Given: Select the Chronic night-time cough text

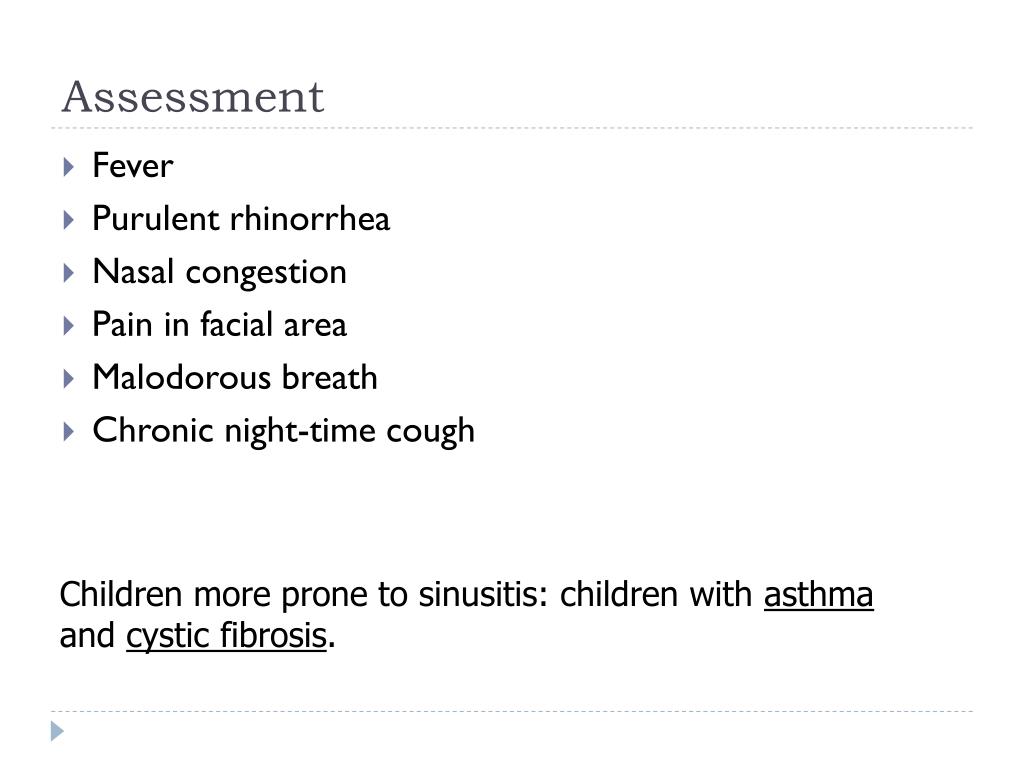Looking at the screenshot, I should point(283,431).
